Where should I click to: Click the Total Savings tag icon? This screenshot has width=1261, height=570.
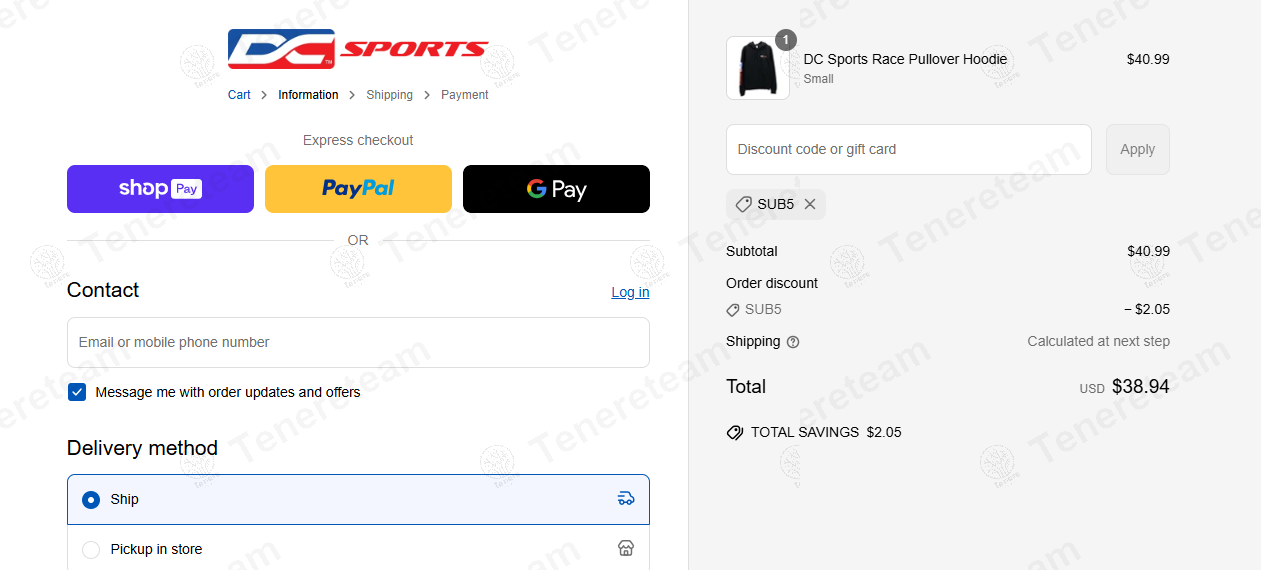coord(735,433)
